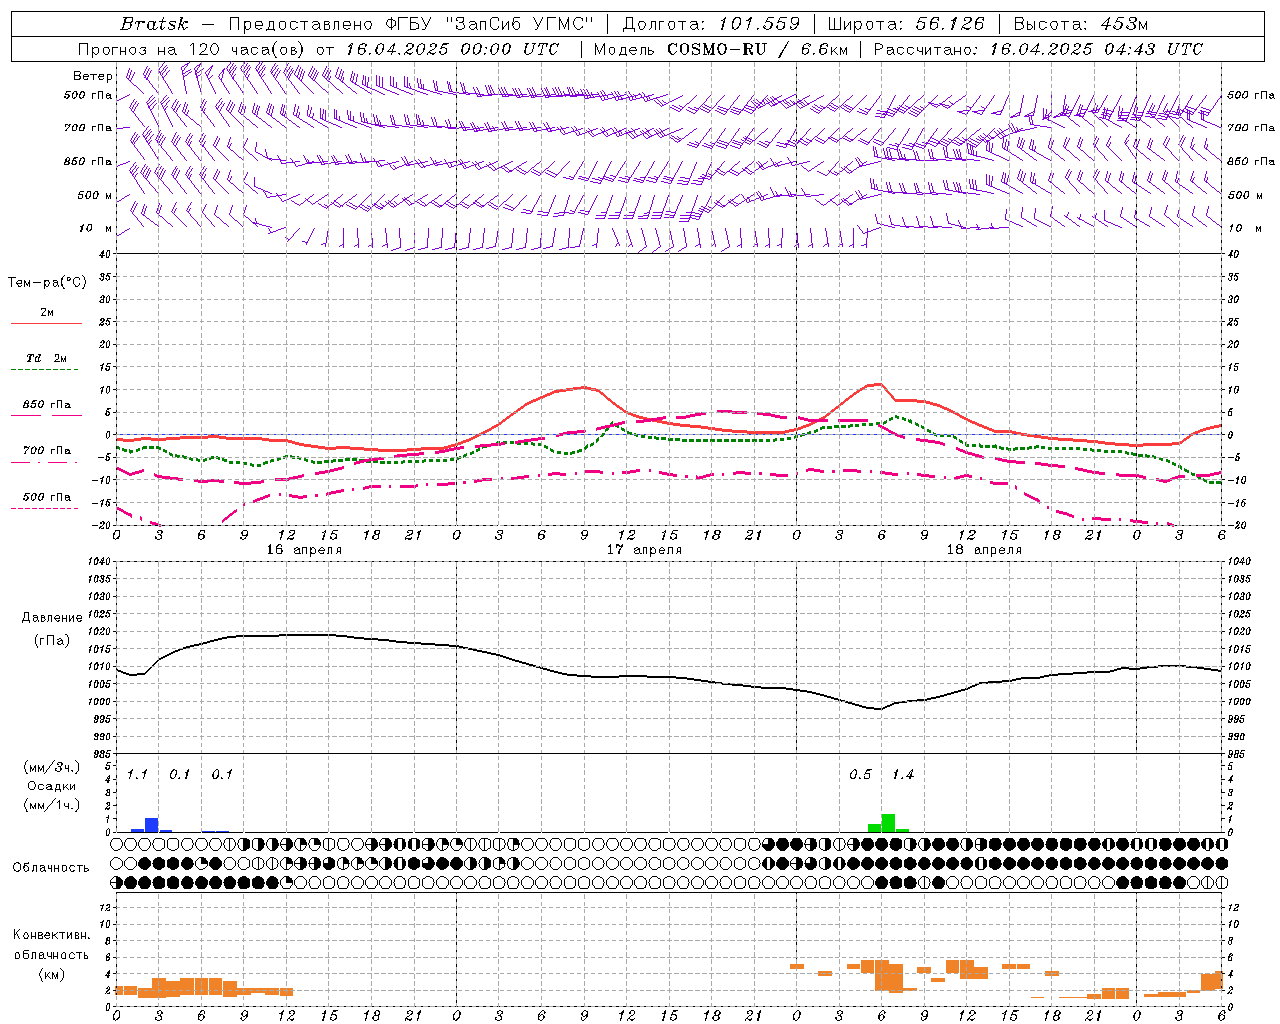The width and height of the screenshot is (1280, 1024).
Task: Click the '(км)' unit label for convective cloud
Action: click(52, 974)
